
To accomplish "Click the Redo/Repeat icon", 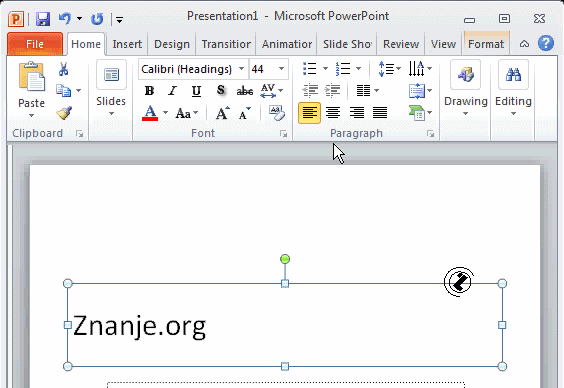I will click(97, 19).
